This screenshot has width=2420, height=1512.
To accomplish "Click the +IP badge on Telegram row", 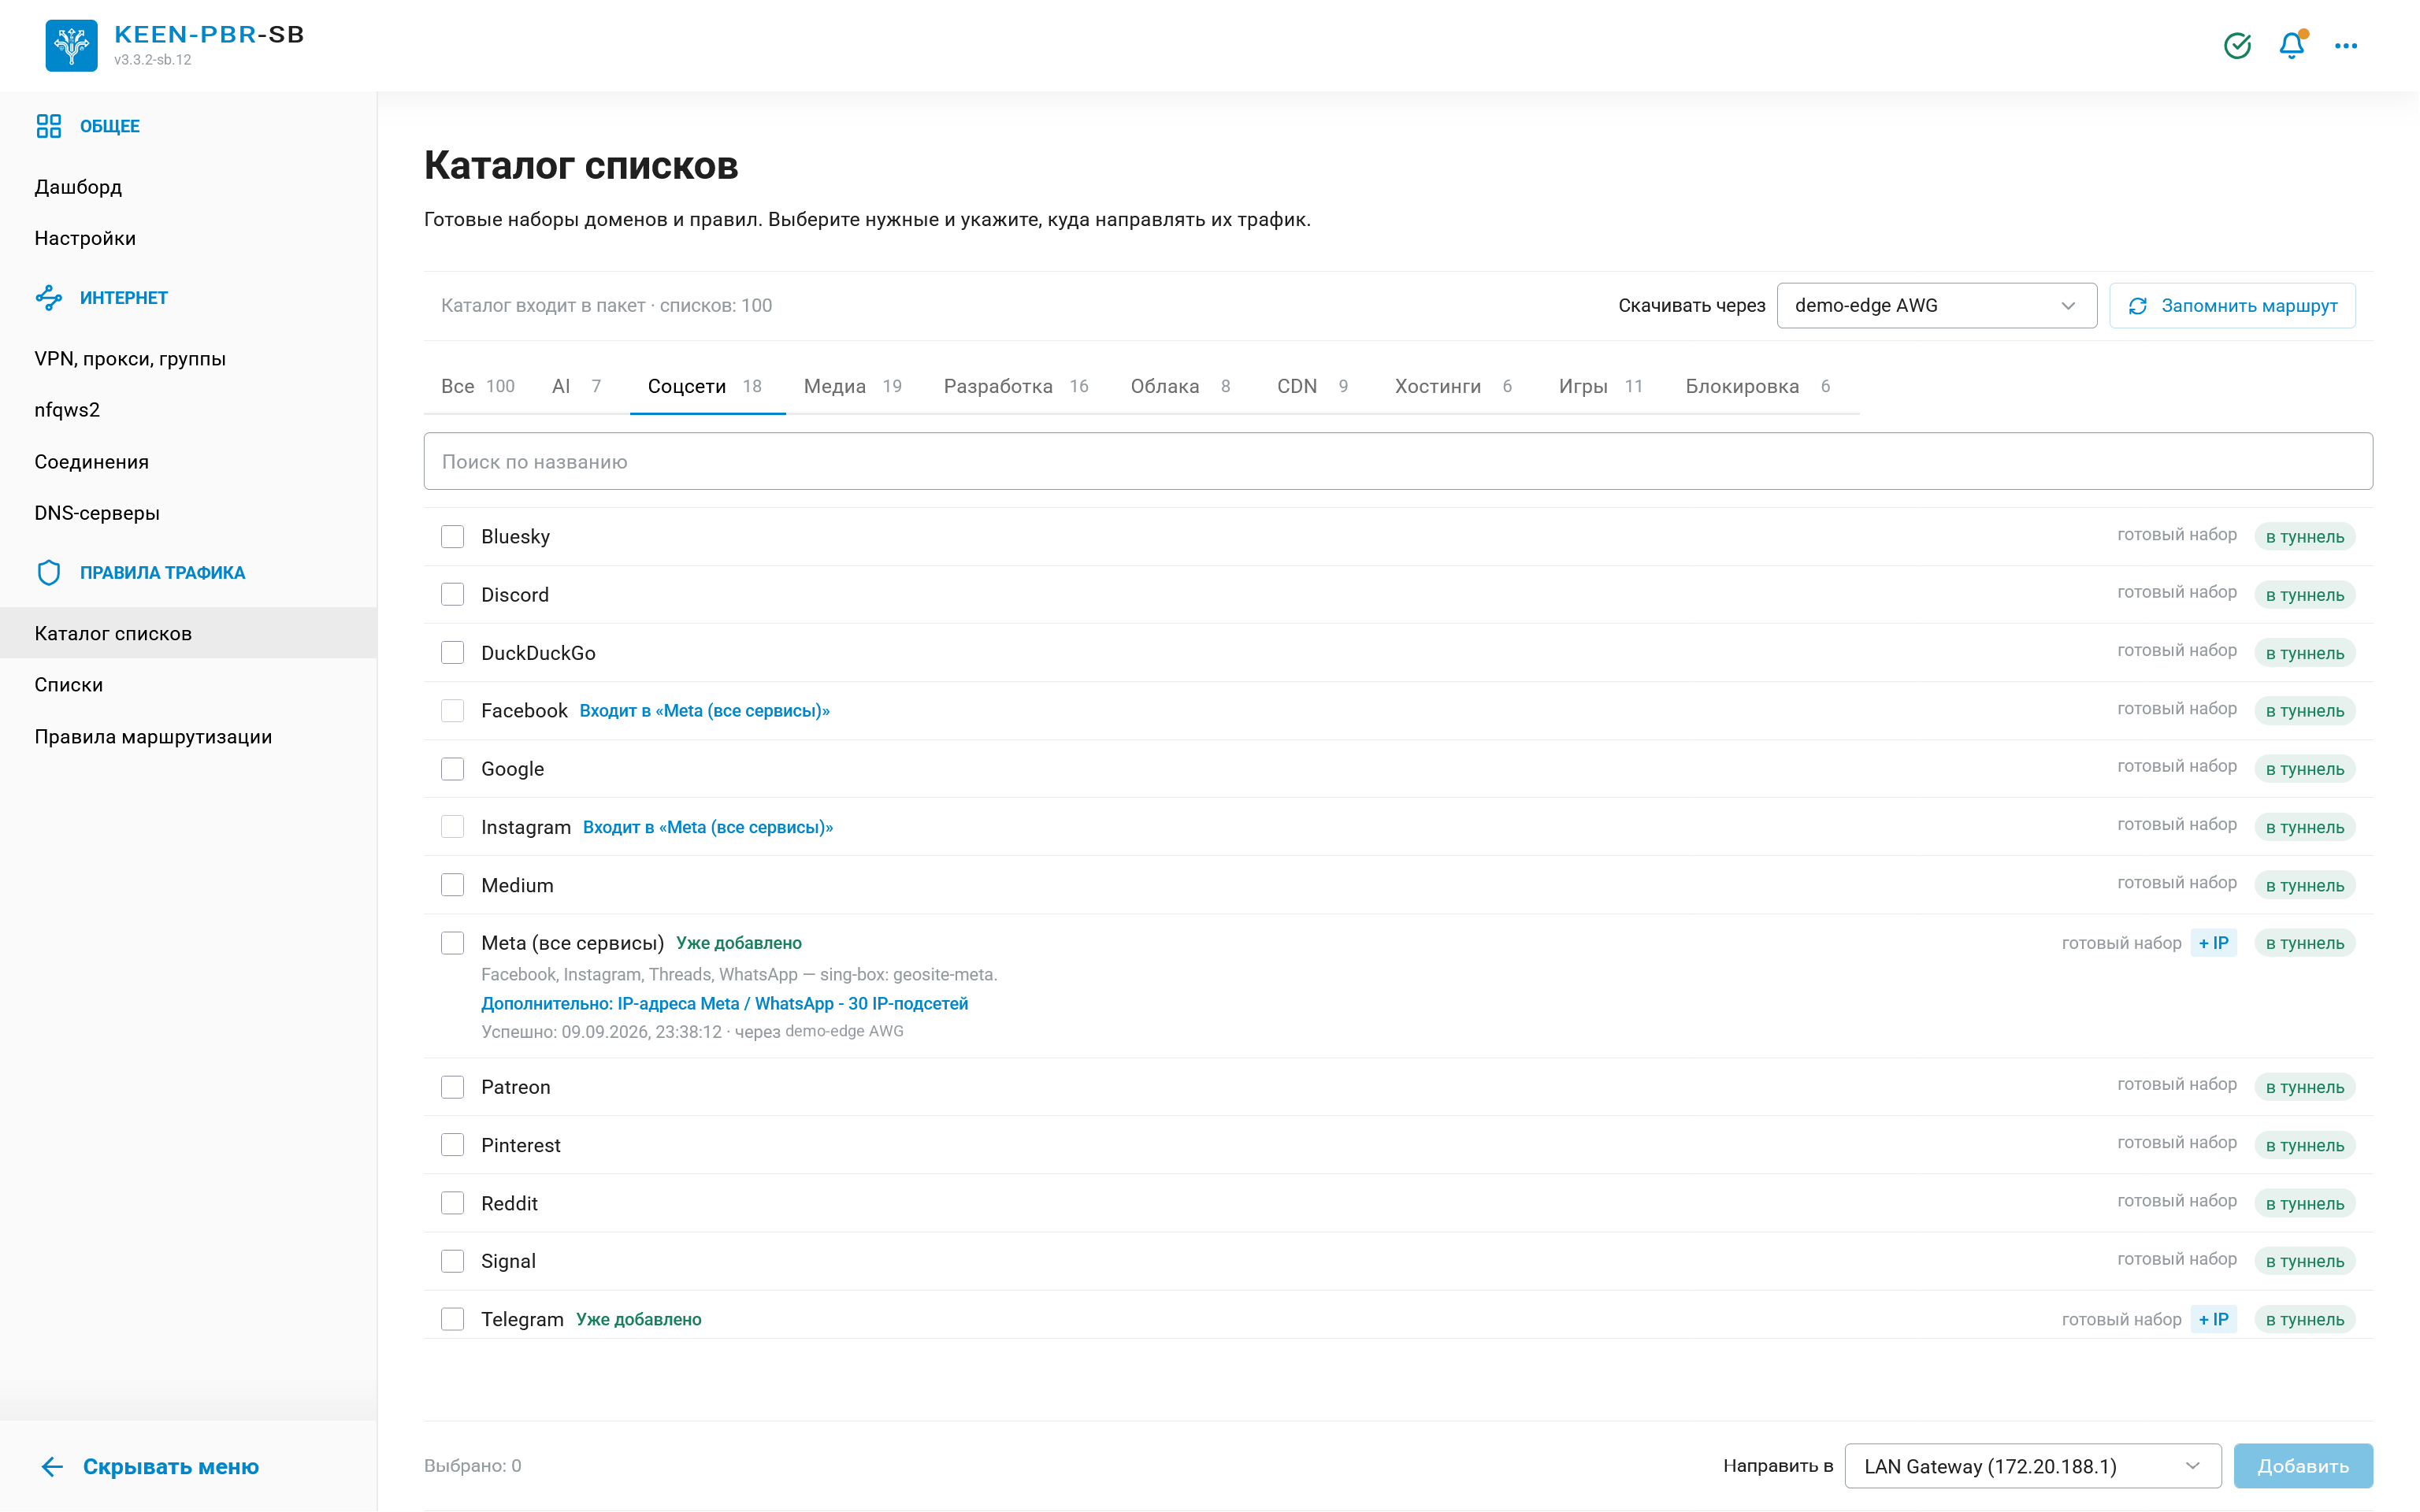I will (2213, 1319).
